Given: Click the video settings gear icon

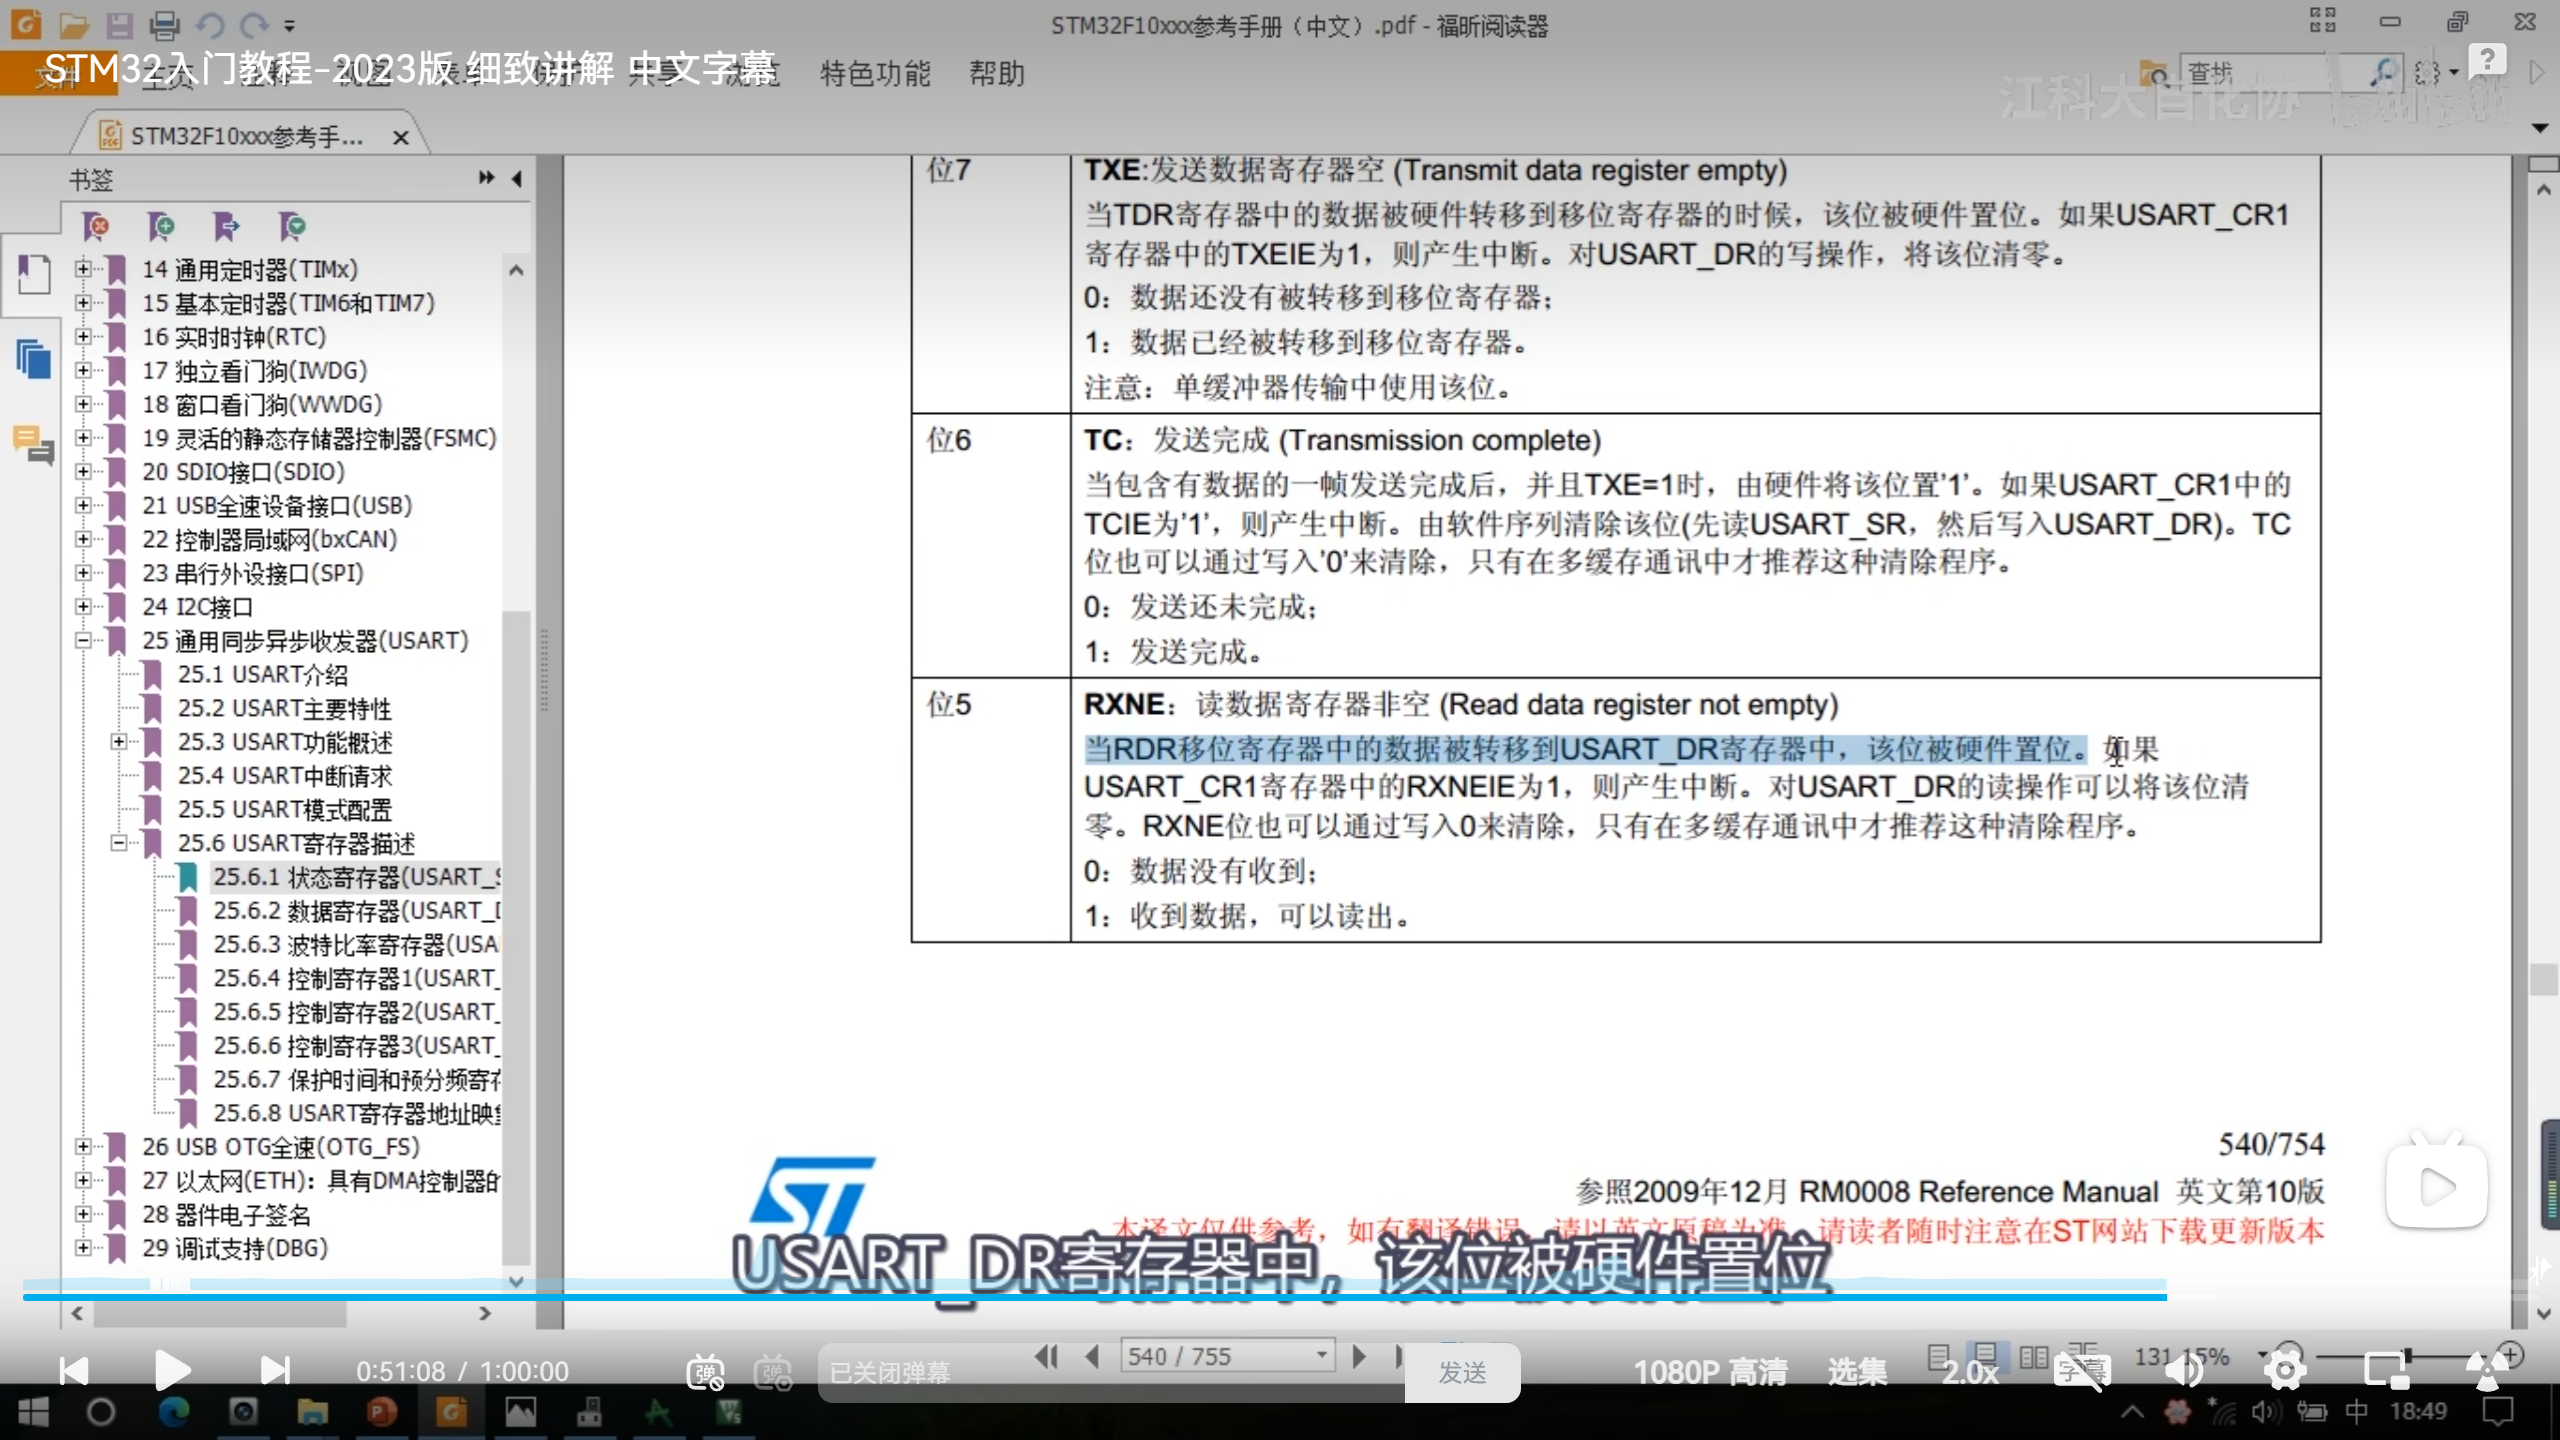Looking at the screenshot, I should pyautogui.click(x=2285, y=1371).
